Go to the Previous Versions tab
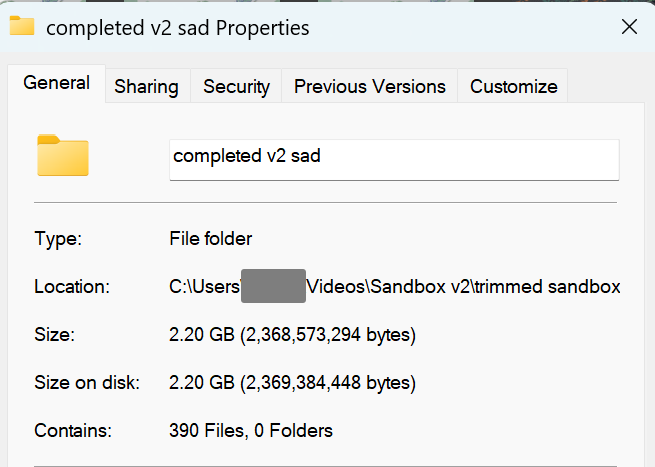 [x=370, y=86]
